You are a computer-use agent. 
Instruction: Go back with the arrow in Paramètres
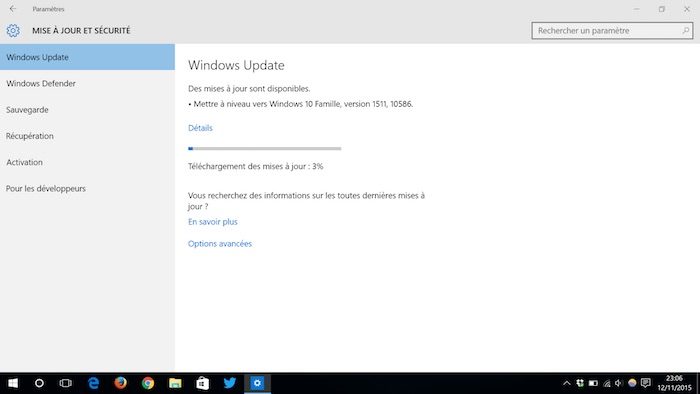(x=13, y=8)
